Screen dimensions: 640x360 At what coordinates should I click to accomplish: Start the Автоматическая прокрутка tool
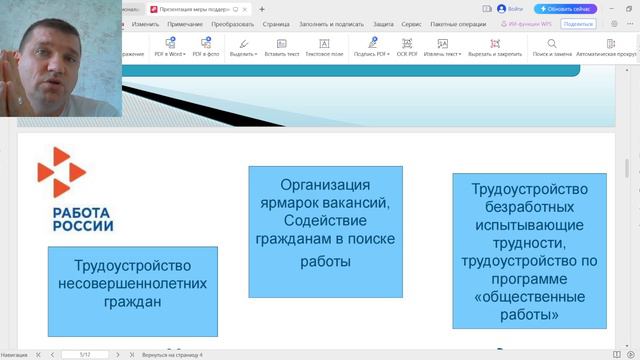click(607, 47)
